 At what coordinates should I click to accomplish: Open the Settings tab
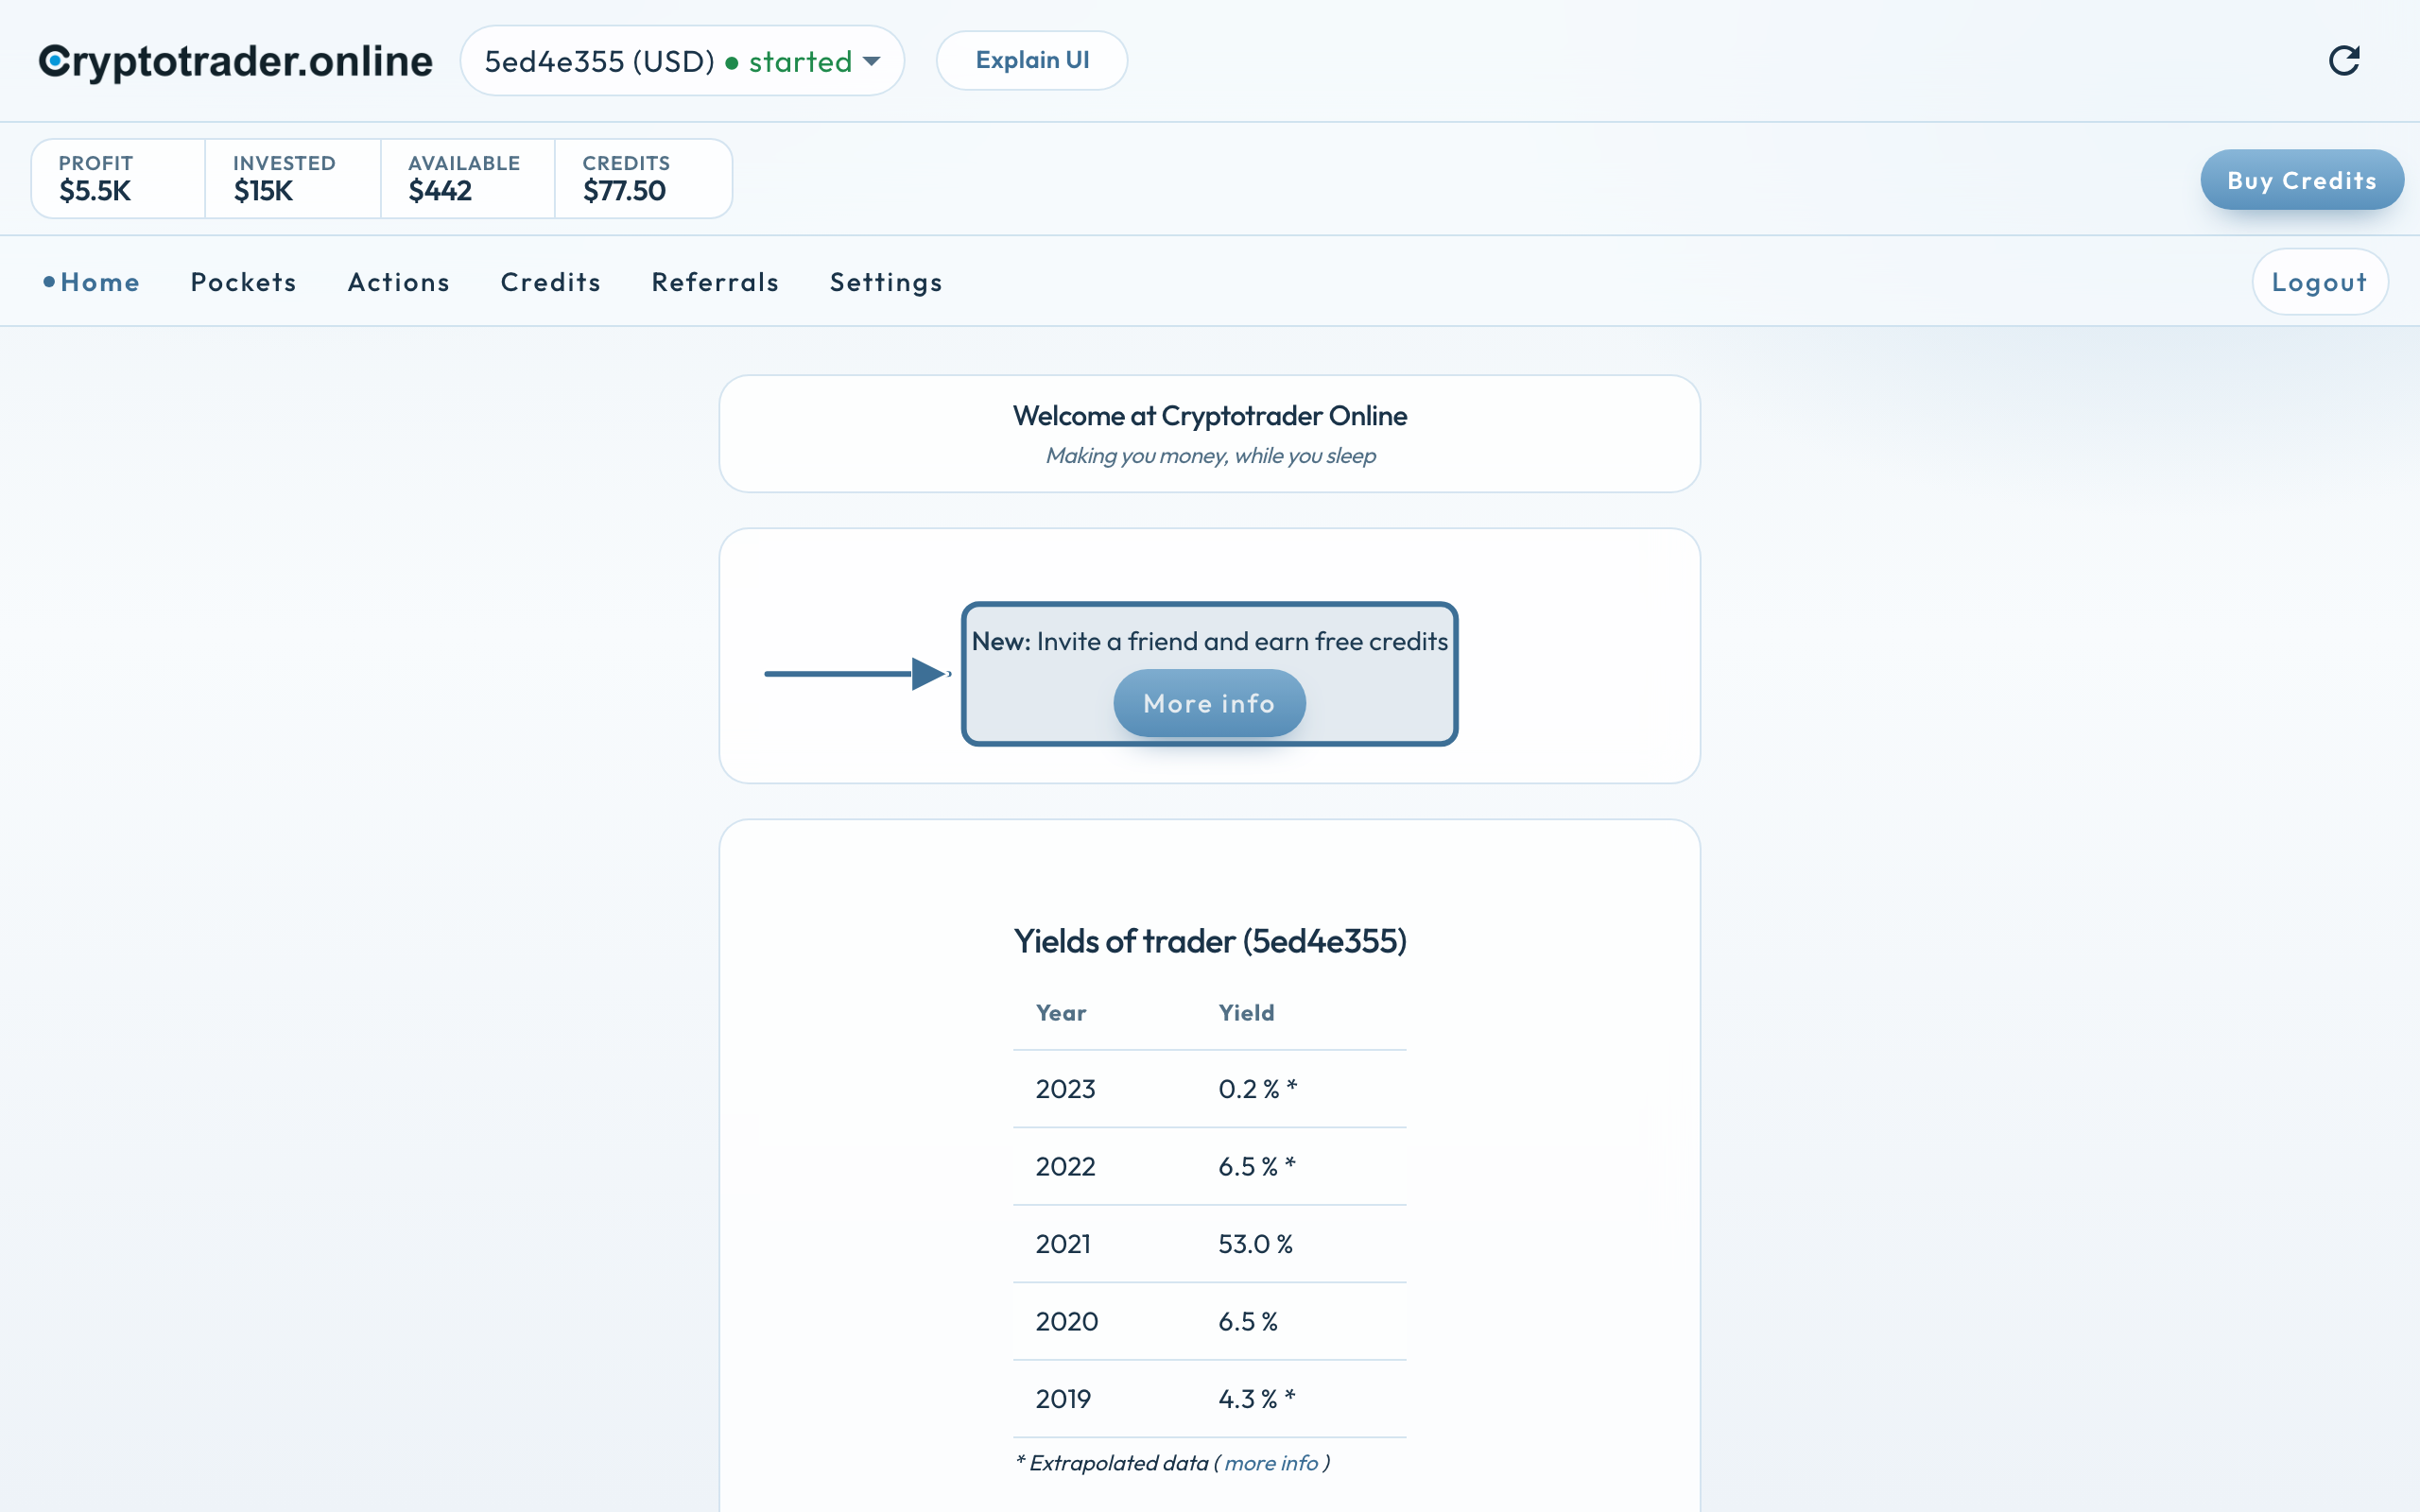(x=886, y=282)
